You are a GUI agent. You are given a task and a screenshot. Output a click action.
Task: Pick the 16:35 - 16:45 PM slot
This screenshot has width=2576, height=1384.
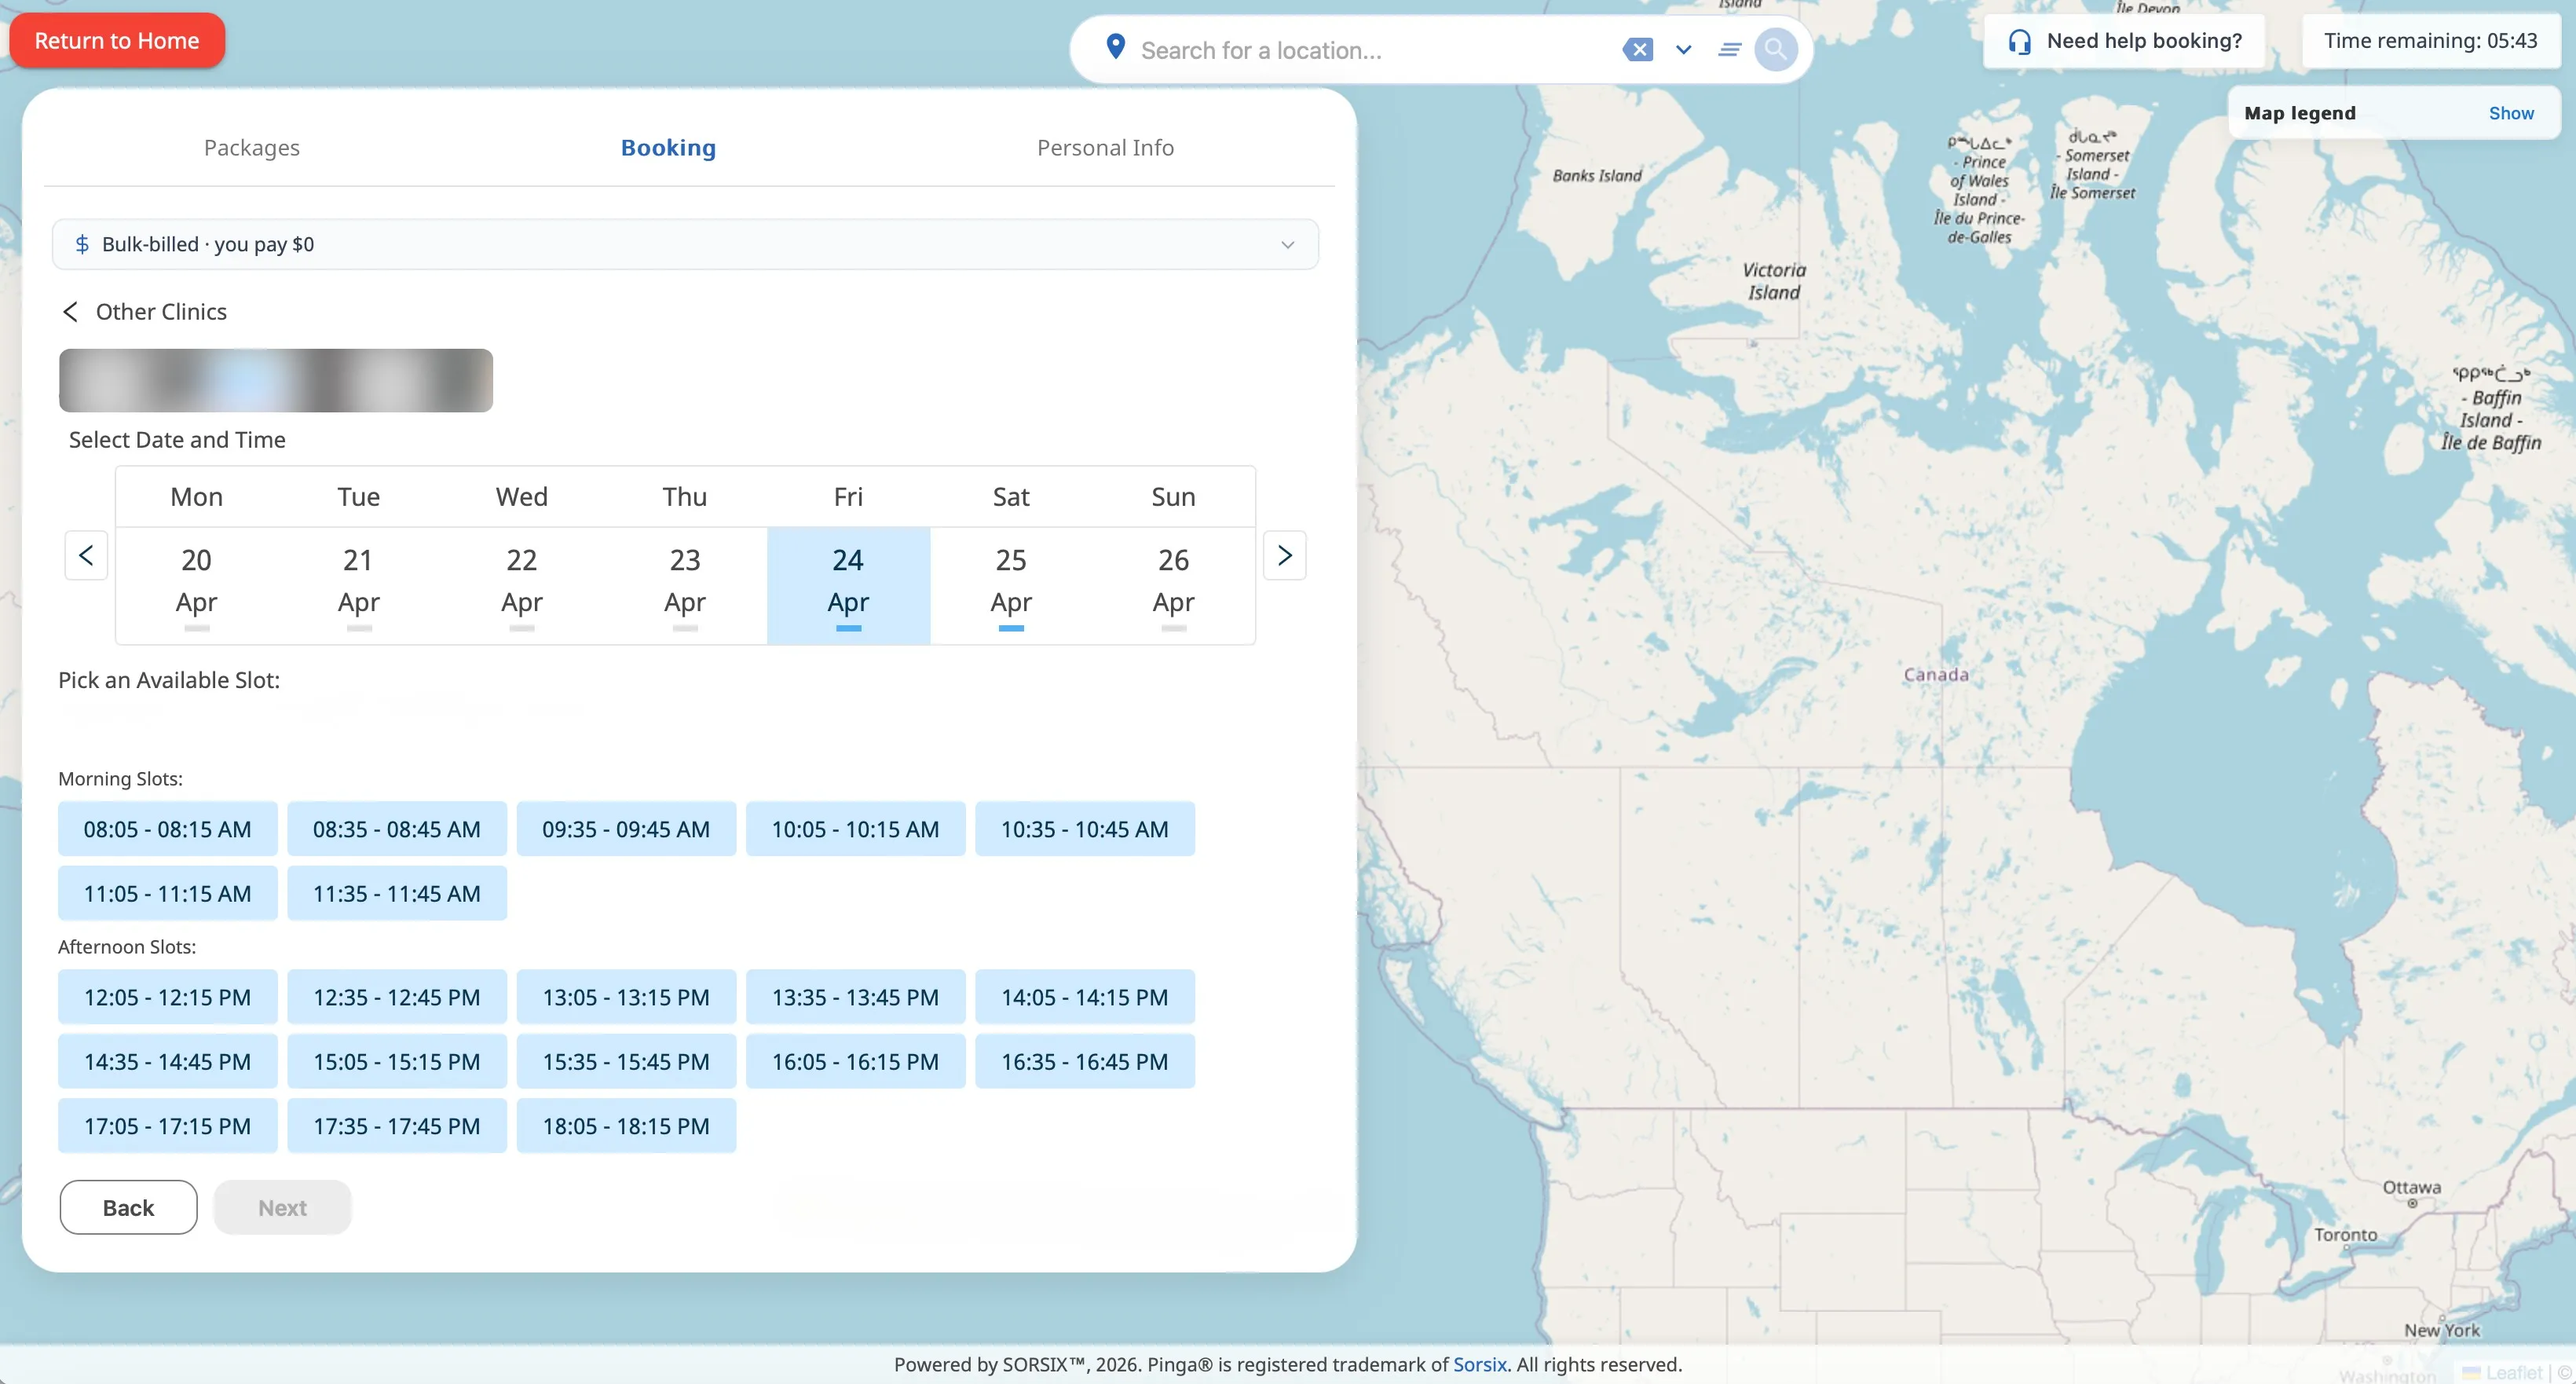click(1085, 1061)
